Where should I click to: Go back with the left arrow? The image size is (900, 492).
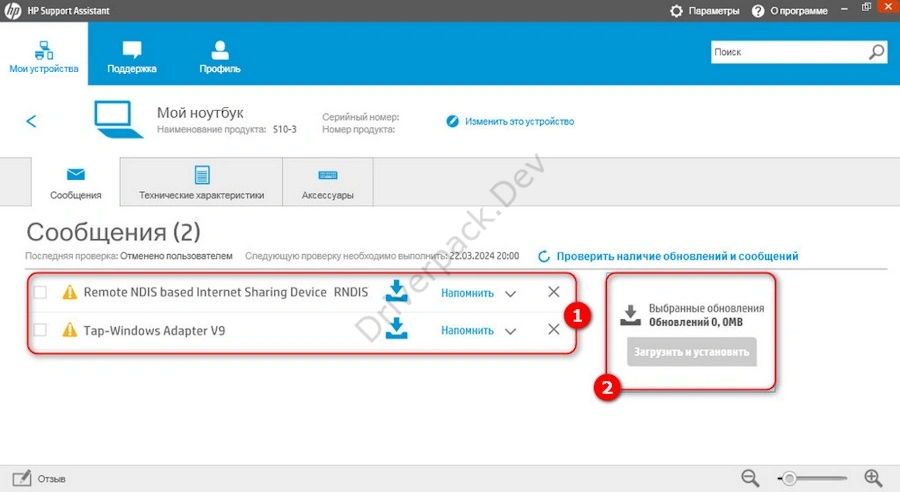pos(31,121)
